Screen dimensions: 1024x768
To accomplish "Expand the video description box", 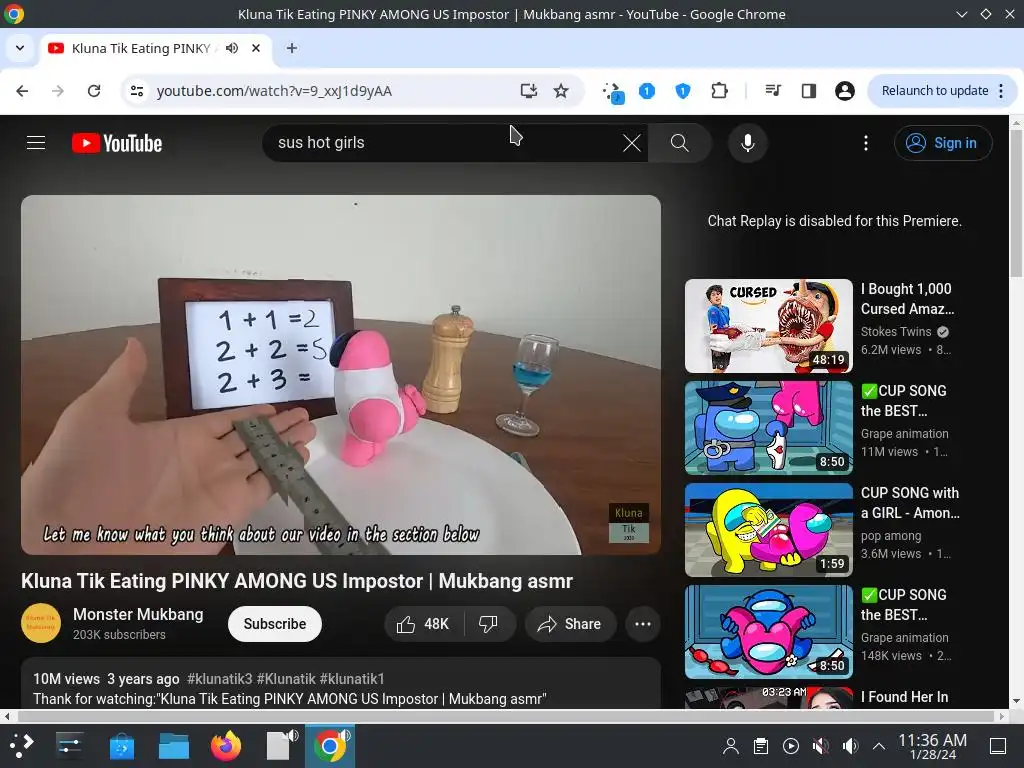I will click(341, 683).
